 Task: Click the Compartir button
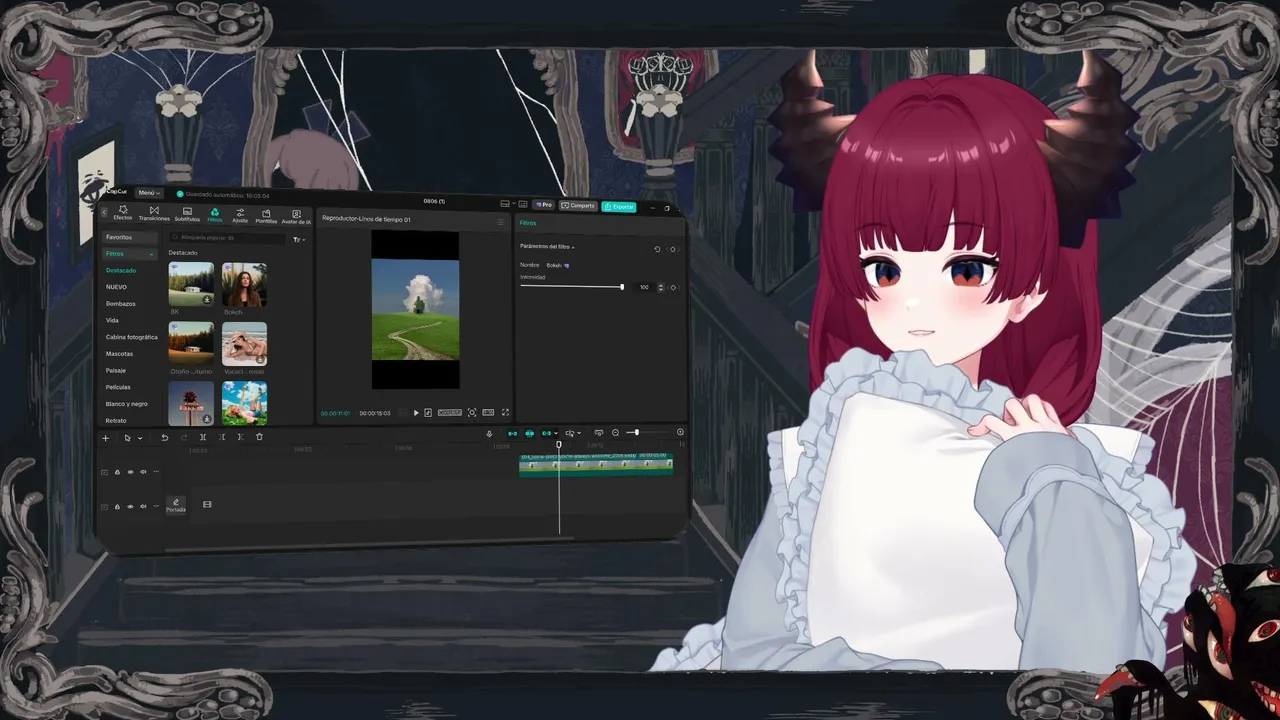(x=578, y=206)
